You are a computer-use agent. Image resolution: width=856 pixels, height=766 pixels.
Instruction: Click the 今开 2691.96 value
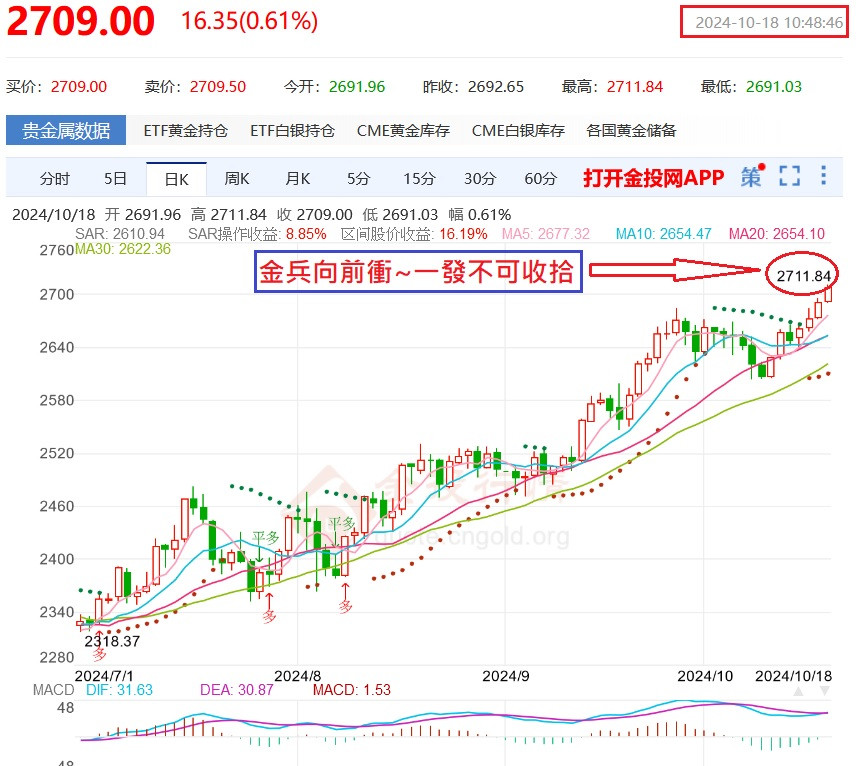tap(357, 86)
